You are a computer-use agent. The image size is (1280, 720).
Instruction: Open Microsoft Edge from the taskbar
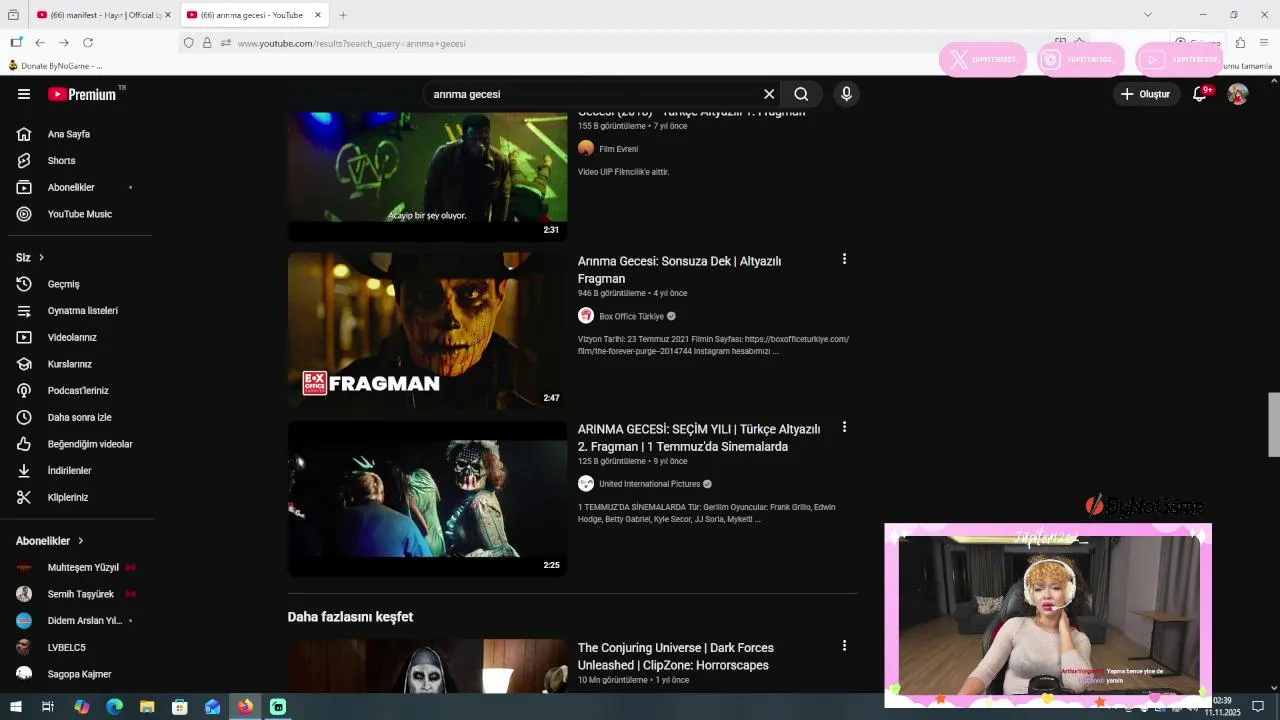(x=114, y=707)
